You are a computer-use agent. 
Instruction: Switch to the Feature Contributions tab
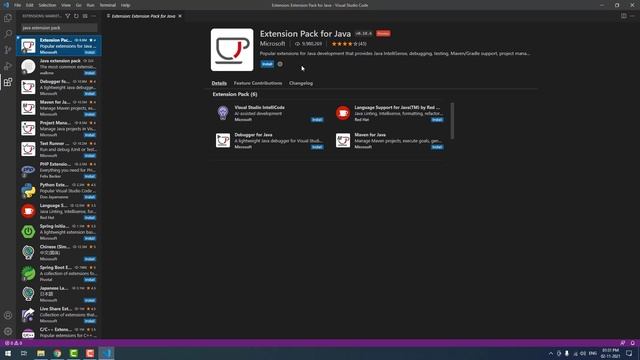coord(258,83)
